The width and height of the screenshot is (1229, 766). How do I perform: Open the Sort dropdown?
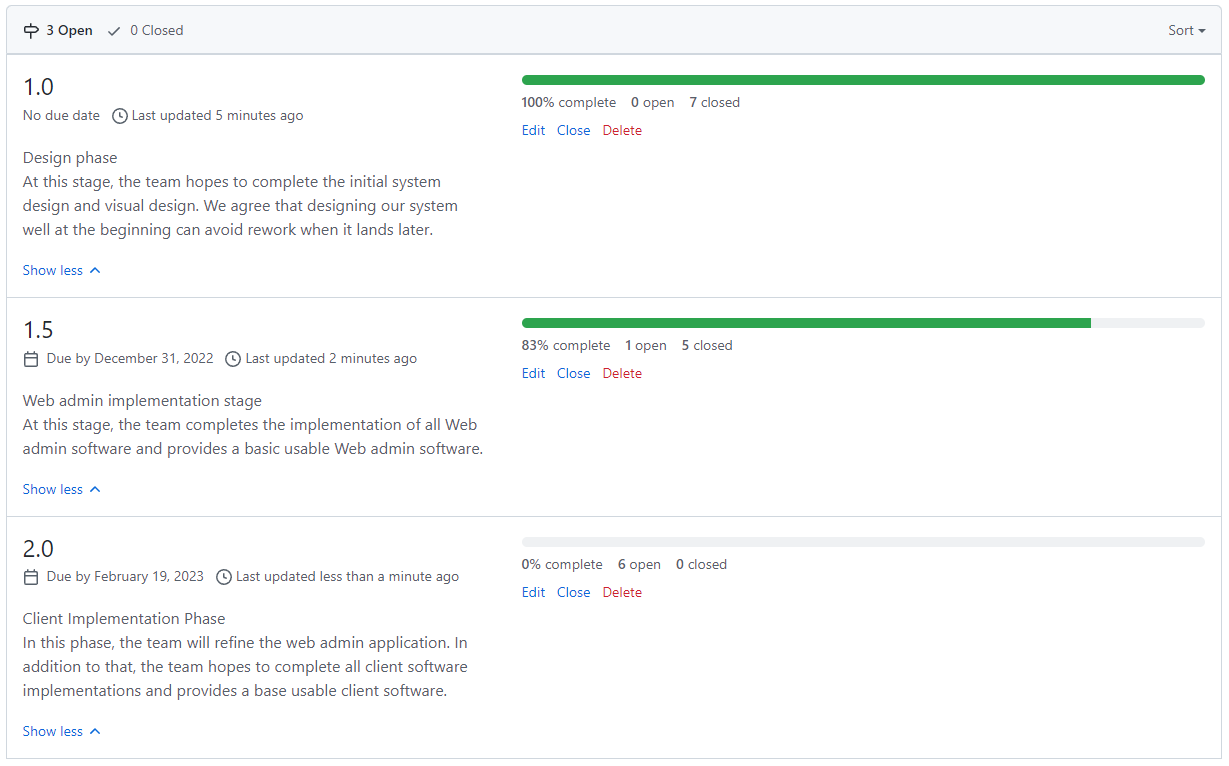[x=1185, y=30]
